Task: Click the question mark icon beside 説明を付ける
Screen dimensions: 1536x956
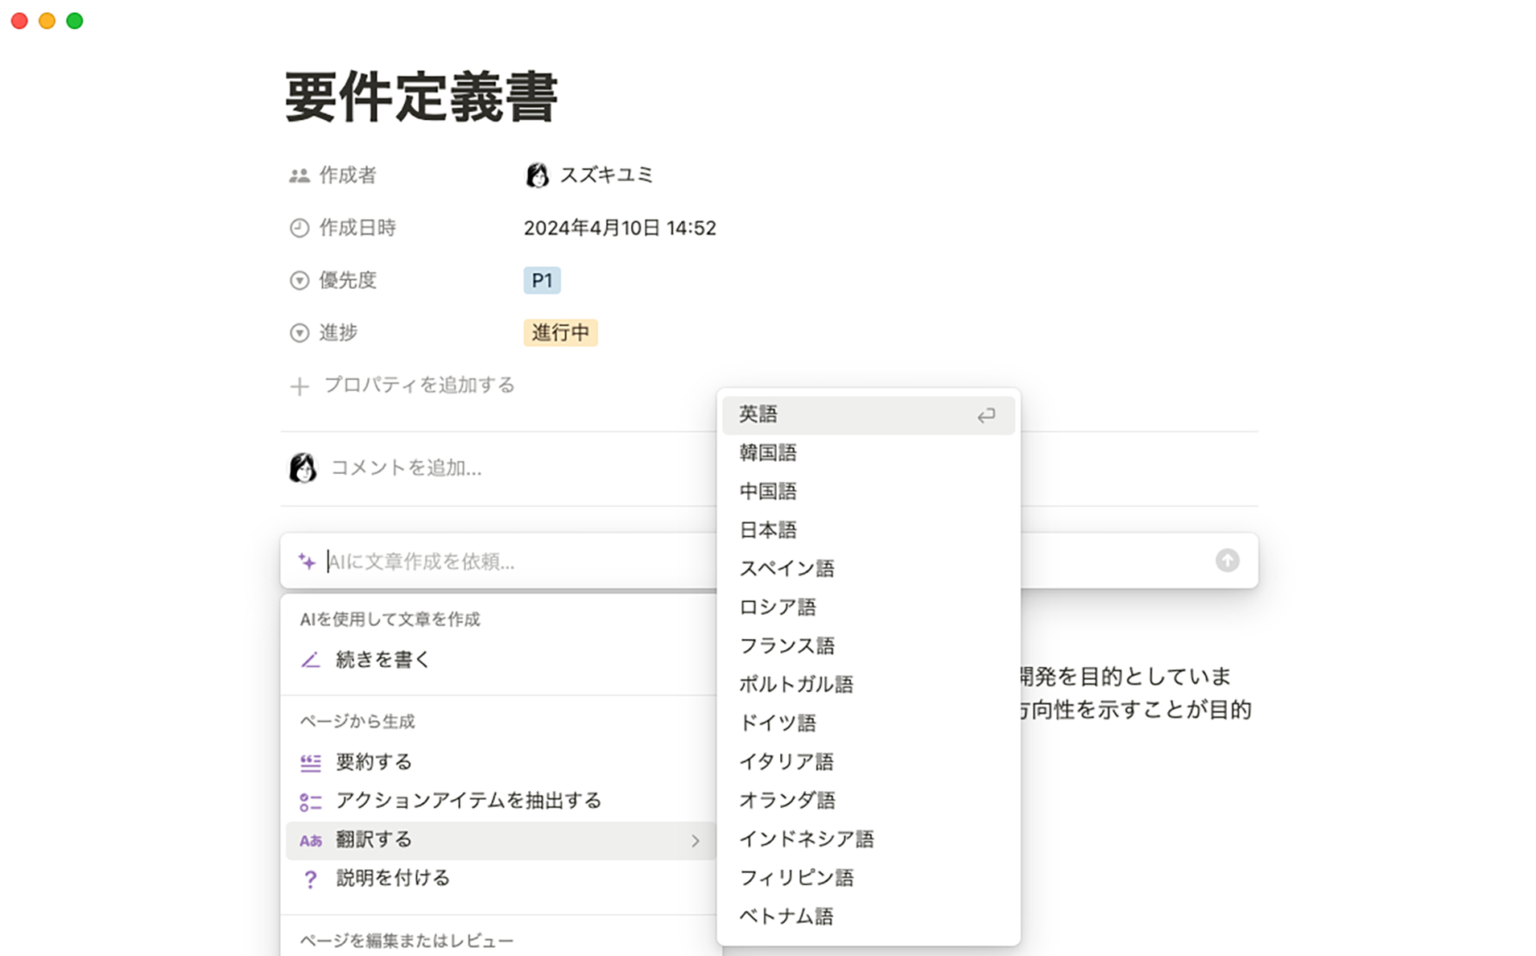Action: pyautogui.click(x=310, y=878)
